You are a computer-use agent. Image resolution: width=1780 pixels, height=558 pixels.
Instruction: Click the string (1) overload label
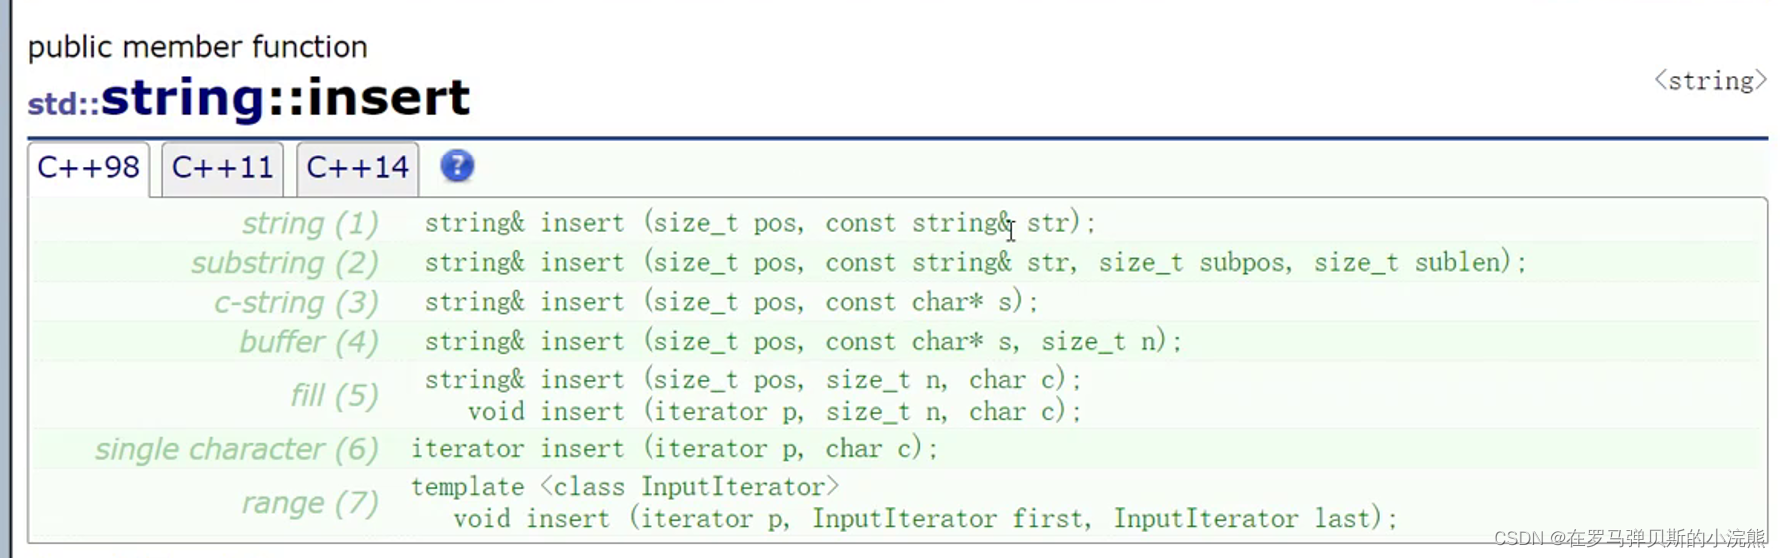[310, 223]
